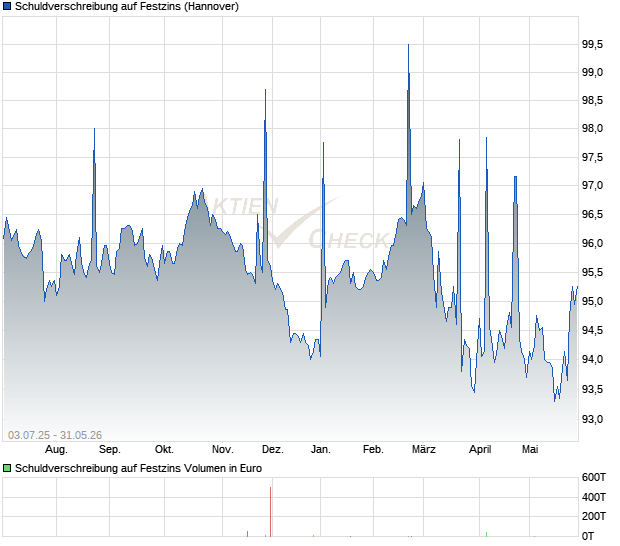
Task: Select the Mai month label
Action: [530, 450]
